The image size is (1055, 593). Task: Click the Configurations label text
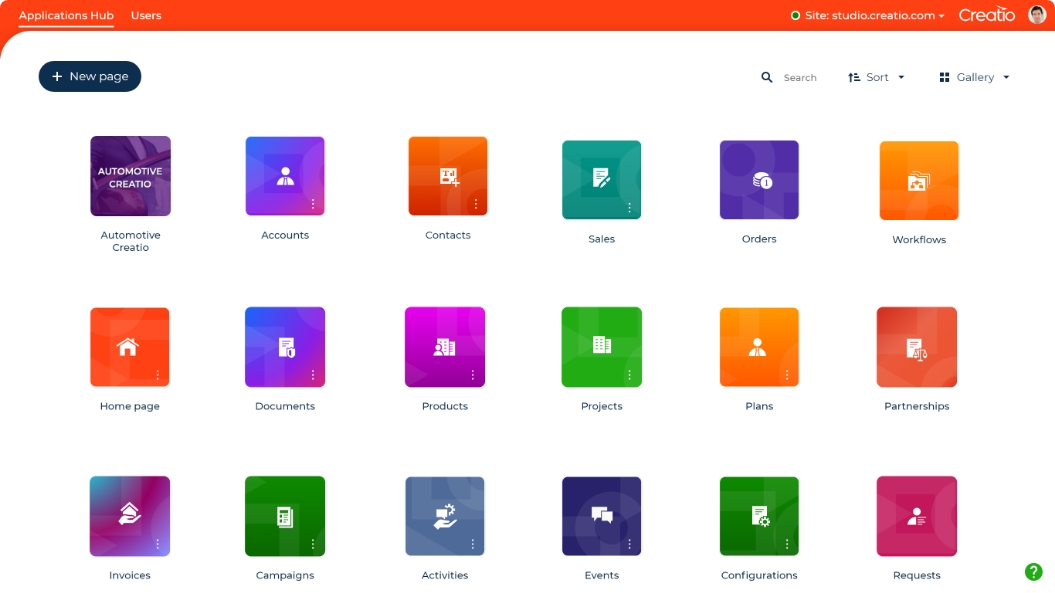759,575
